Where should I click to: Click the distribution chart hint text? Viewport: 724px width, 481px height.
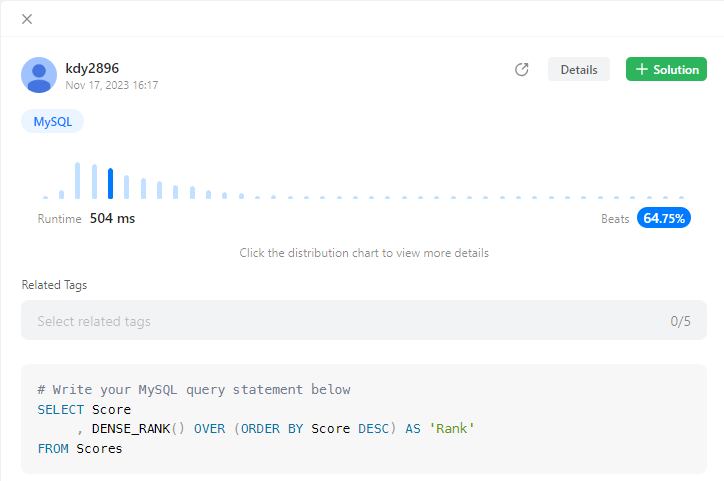click(364, 253)
